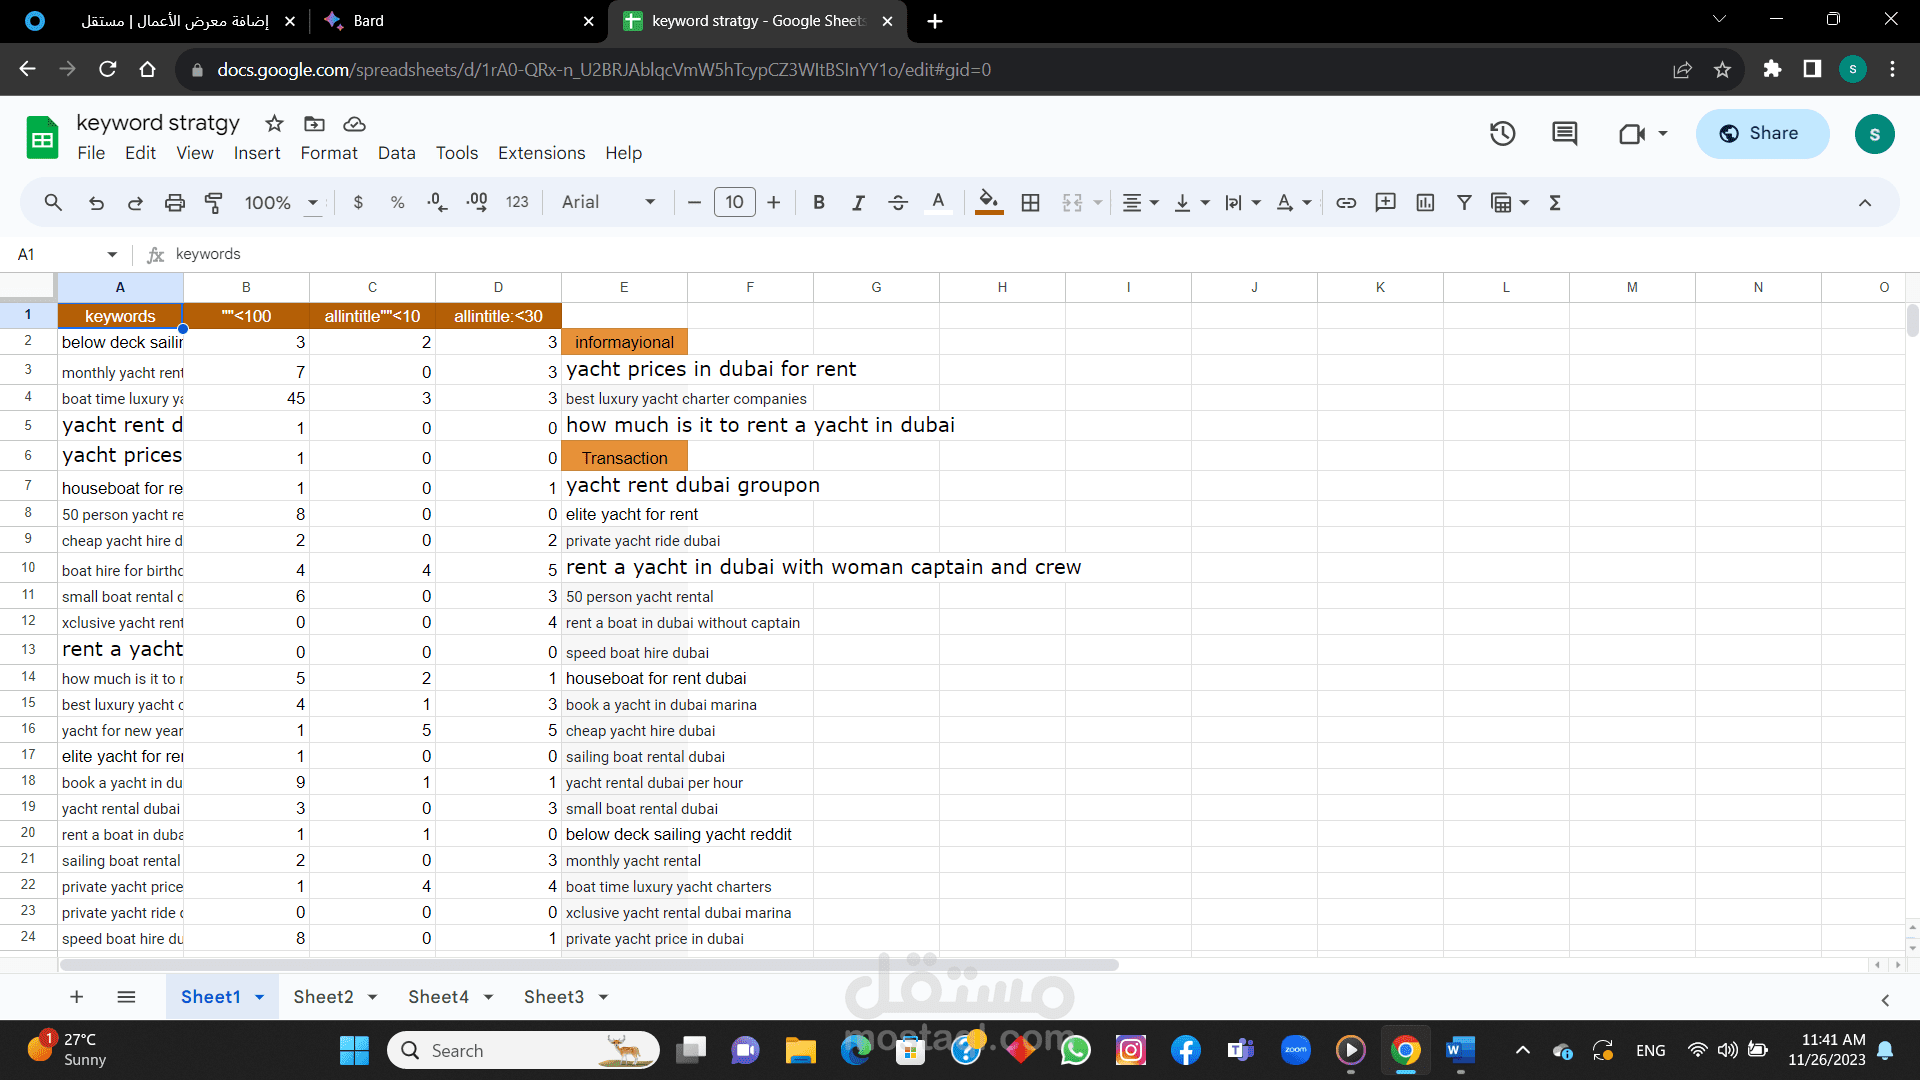Screen dimensions: 1920x1080
Task: Switch to the Sheet4 tab
Action: 438,997
